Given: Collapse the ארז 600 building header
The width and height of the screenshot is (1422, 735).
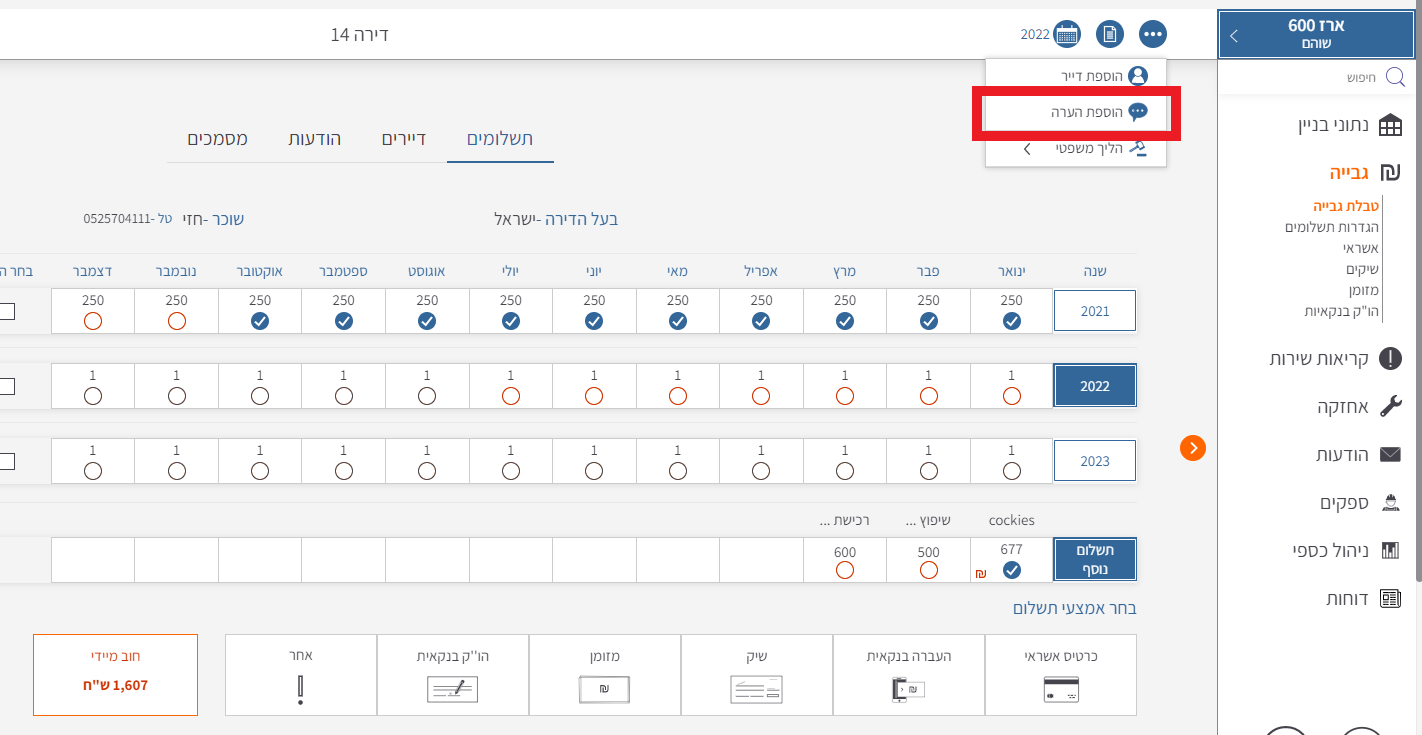Looking at the screenshot, I should [1234, 35].
